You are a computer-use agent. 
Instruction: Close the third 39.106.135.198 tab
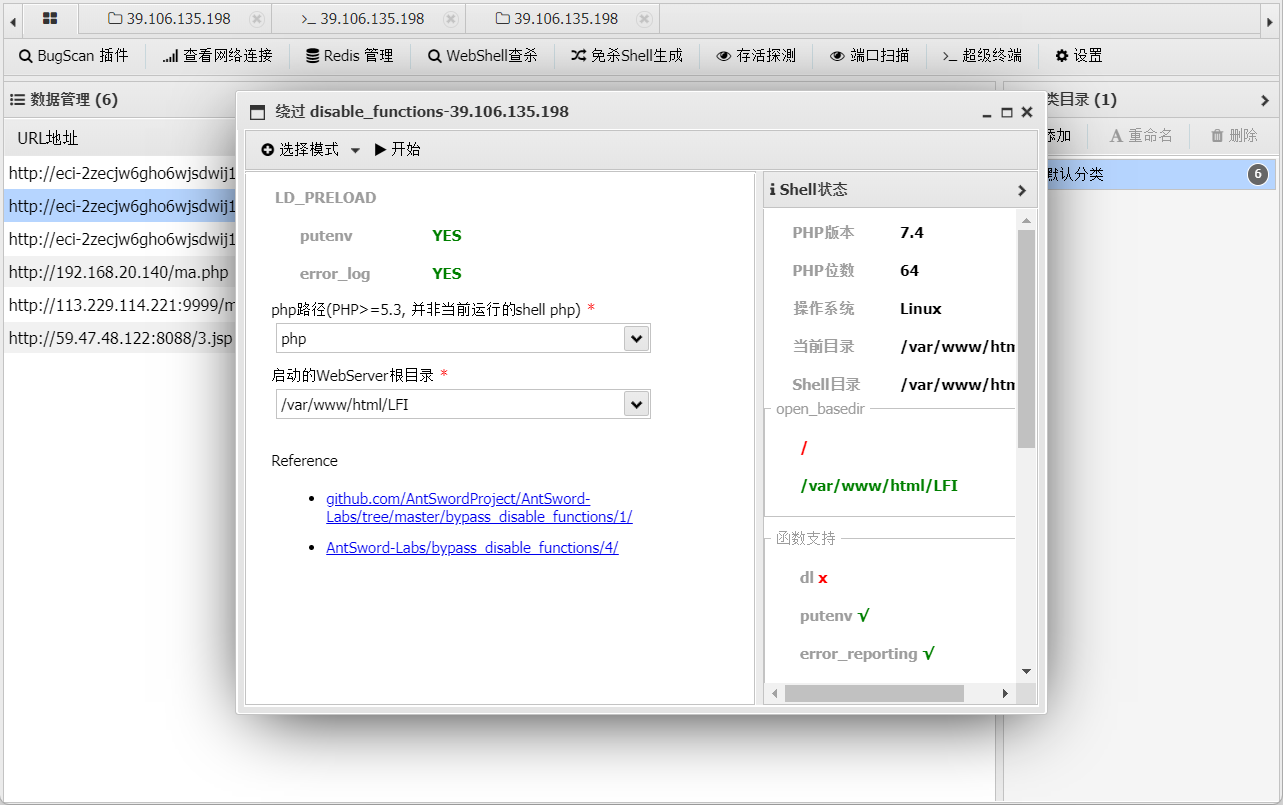[645, 19]
